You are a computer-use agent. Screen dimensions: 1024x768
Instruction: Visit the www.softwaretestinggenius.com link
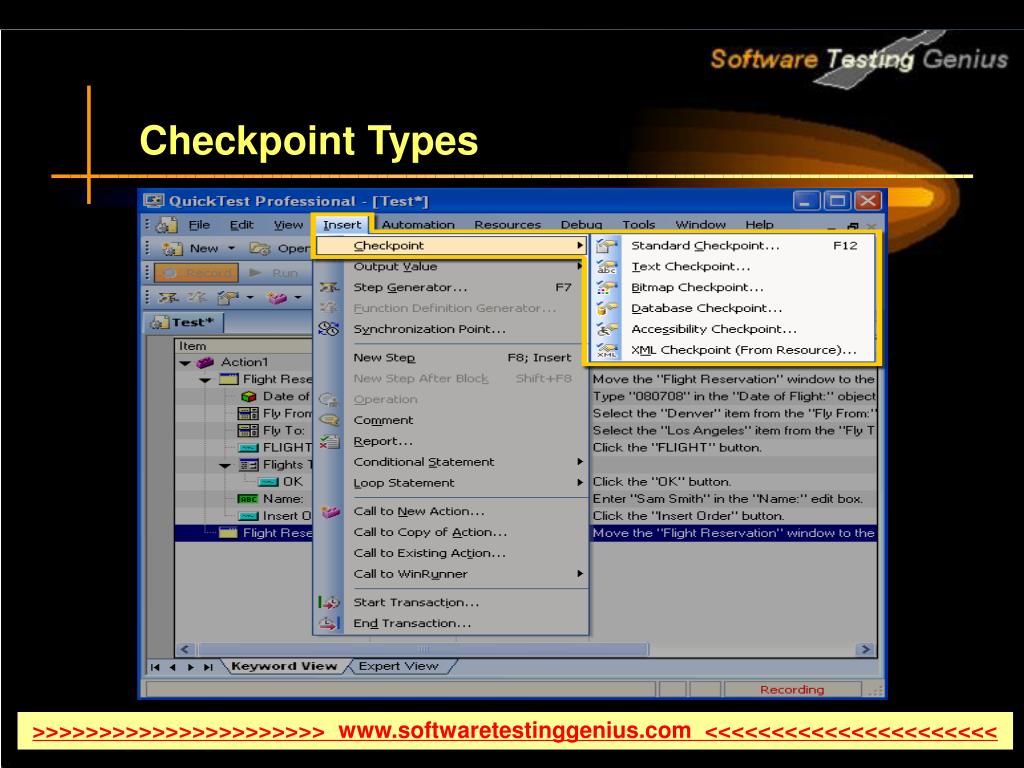coord(515,730)
